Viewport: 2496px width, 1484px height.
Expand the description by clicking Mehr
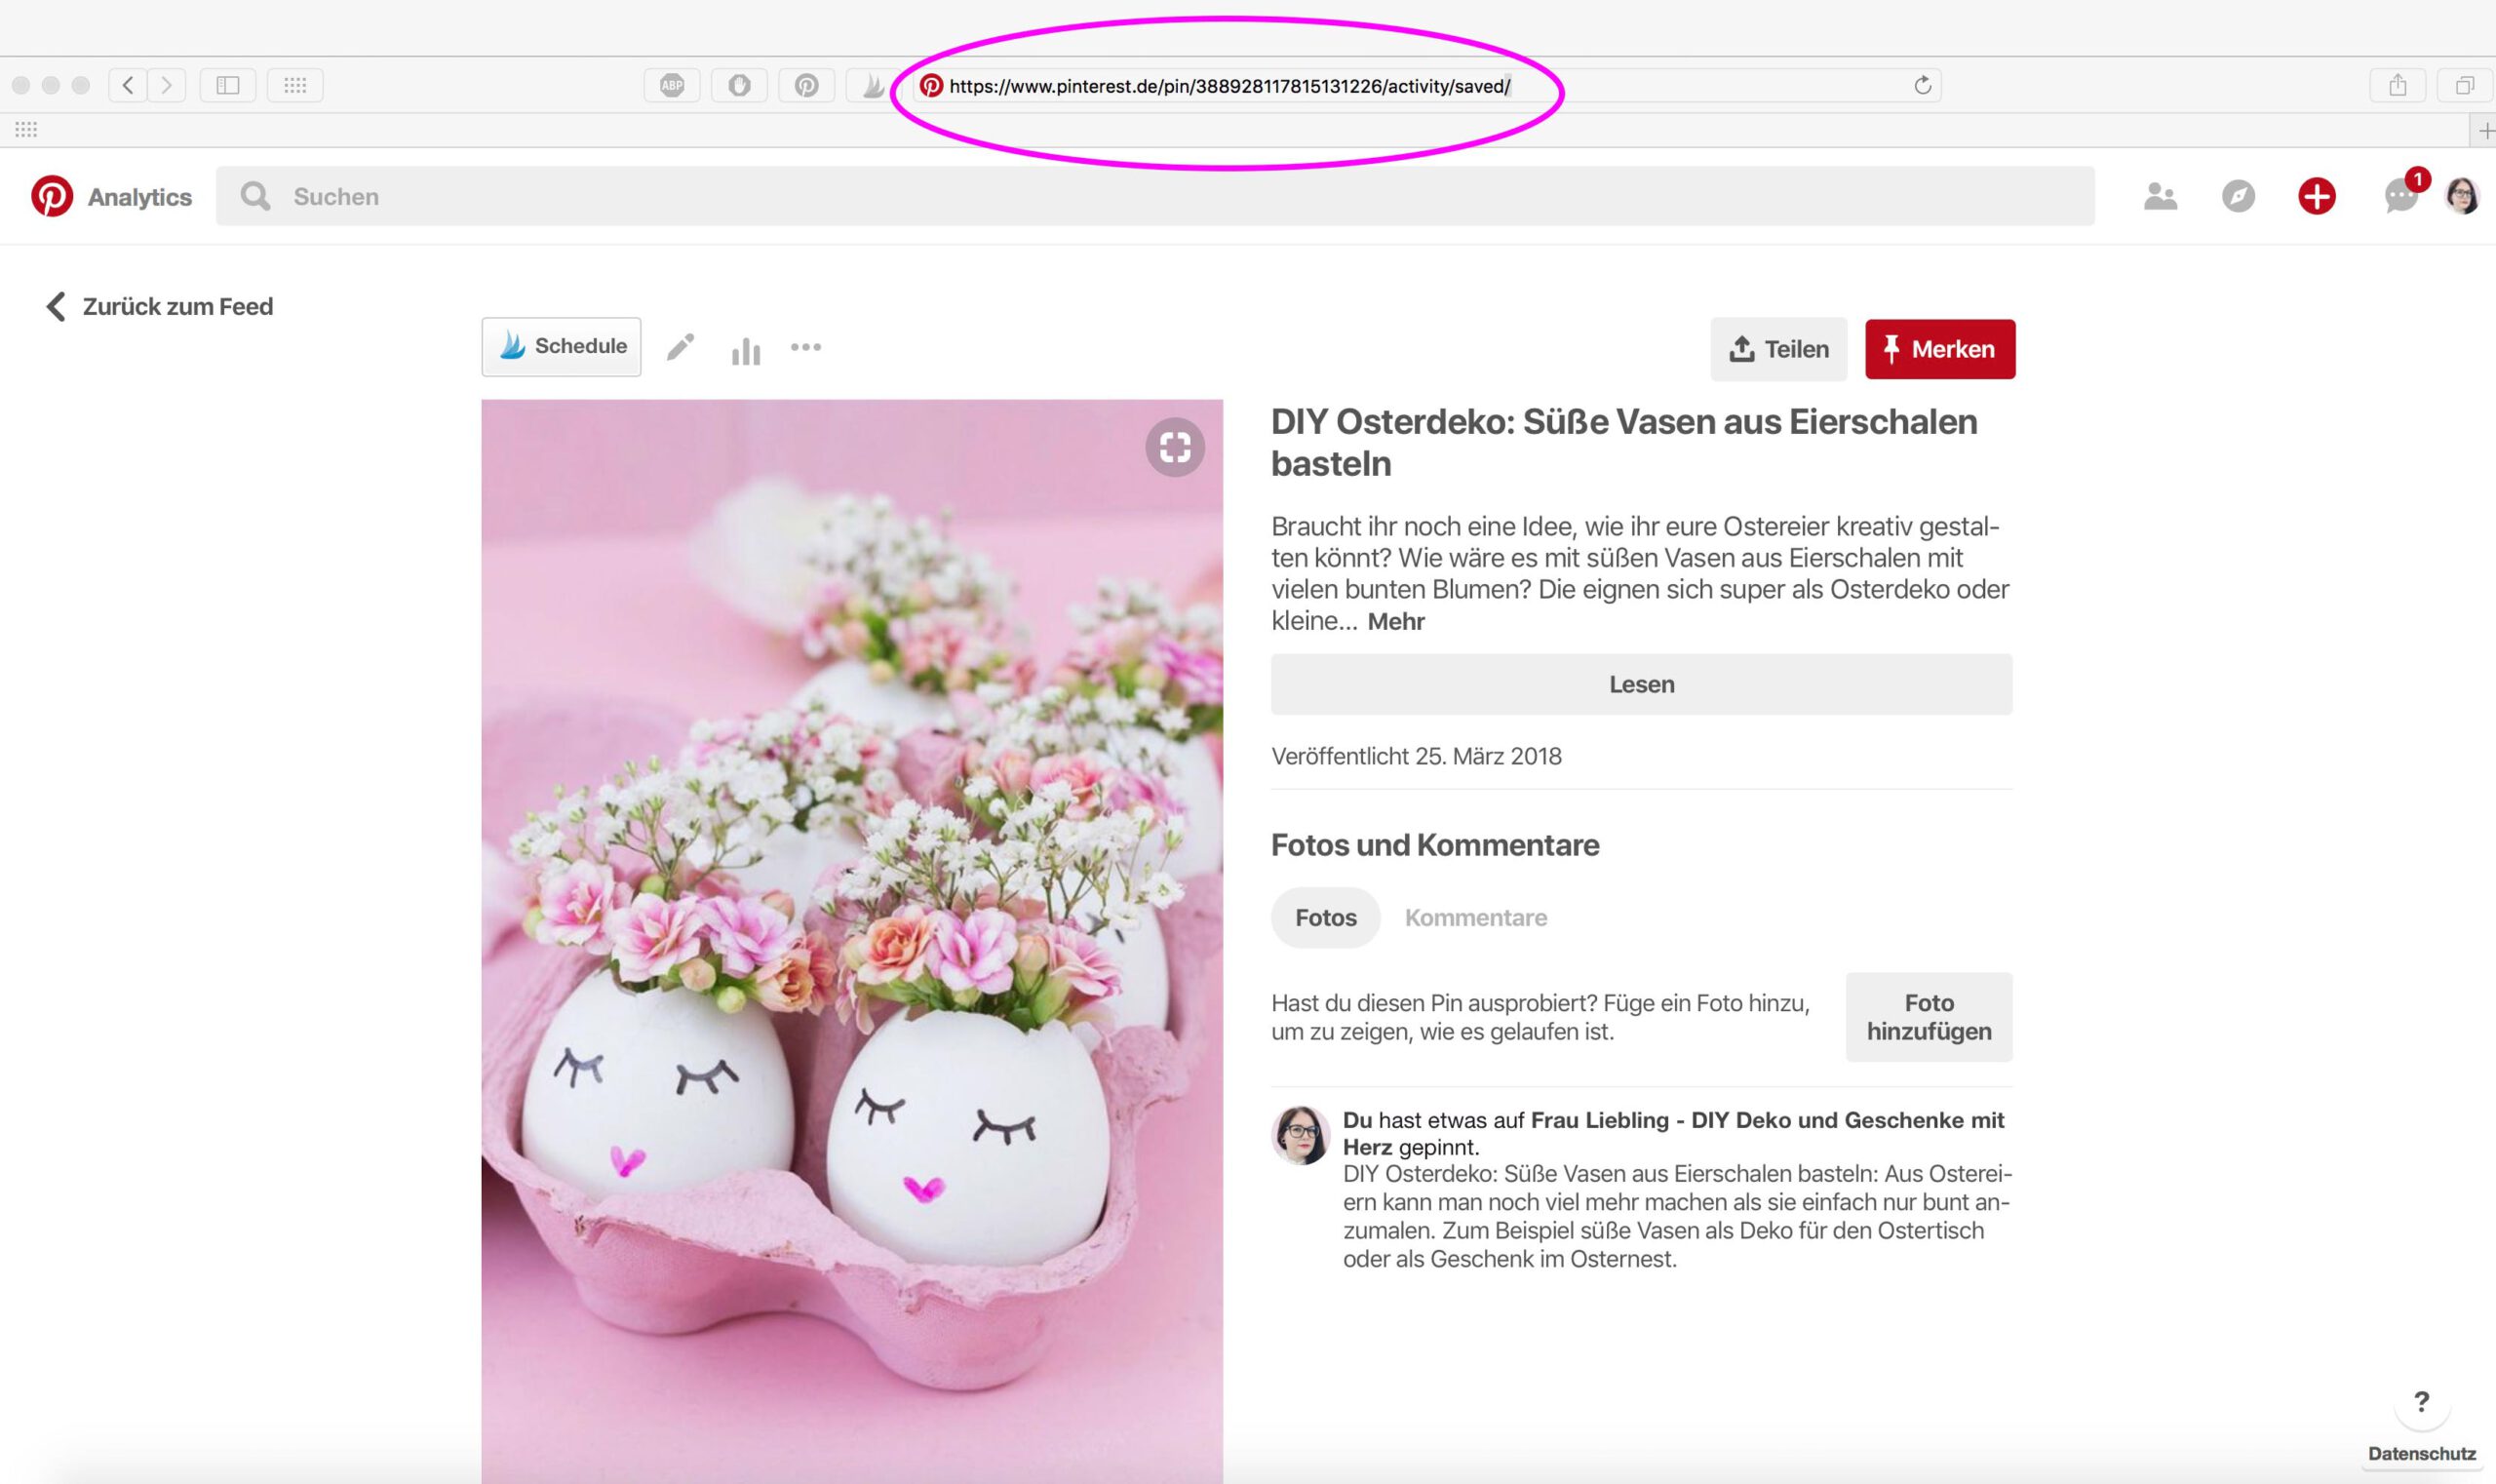click(1394, 621)
